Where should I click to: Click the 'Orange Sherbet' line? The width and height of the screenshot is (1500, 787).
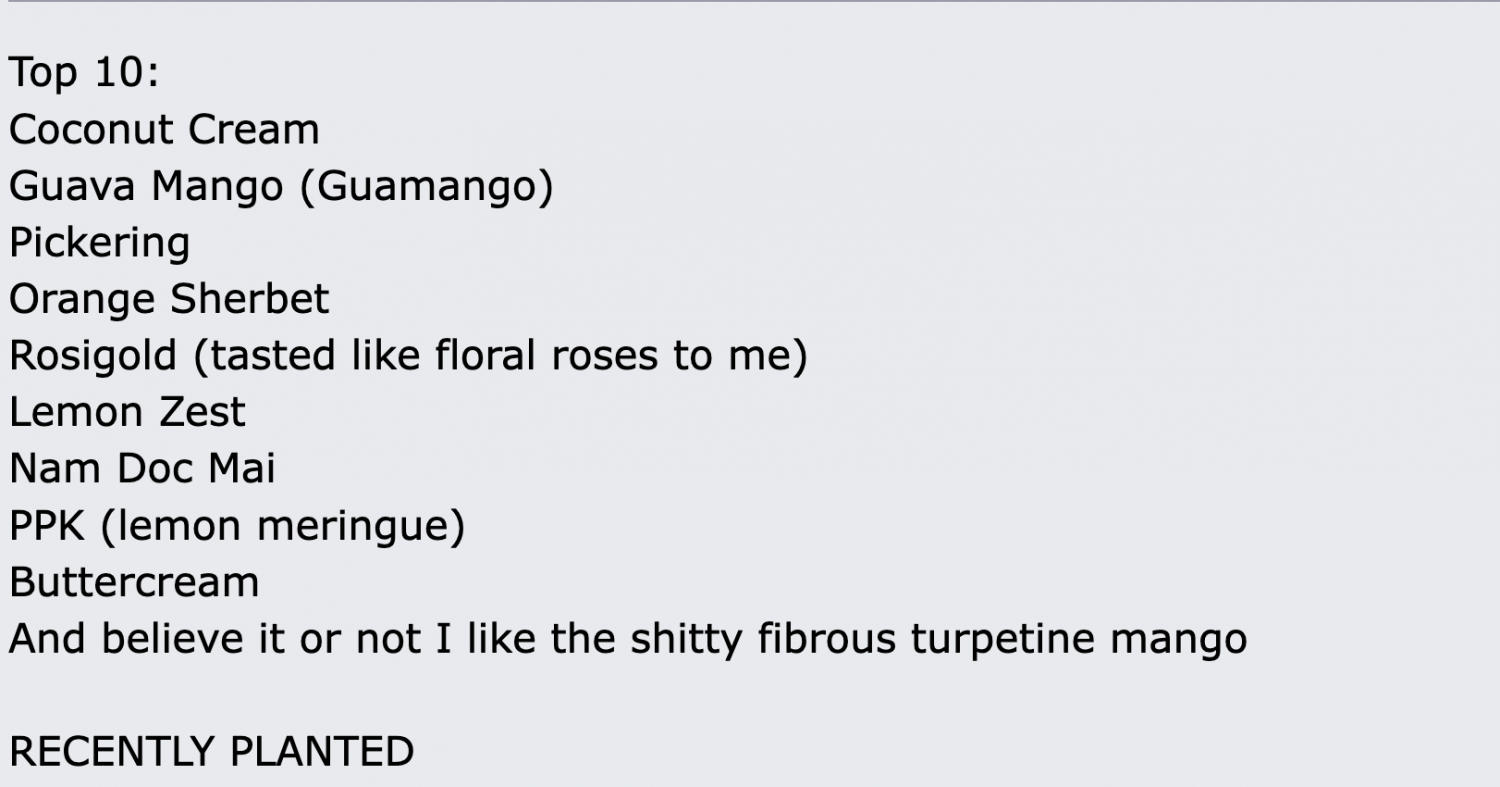pyautogui.click(x=169, y=299)
